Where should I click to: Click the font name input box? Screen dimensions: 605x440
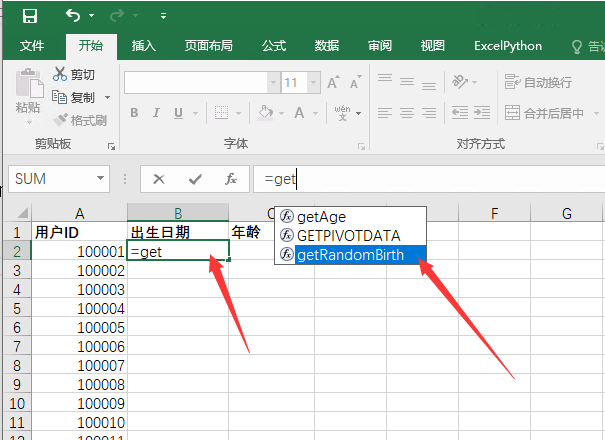tap(196, 82)
